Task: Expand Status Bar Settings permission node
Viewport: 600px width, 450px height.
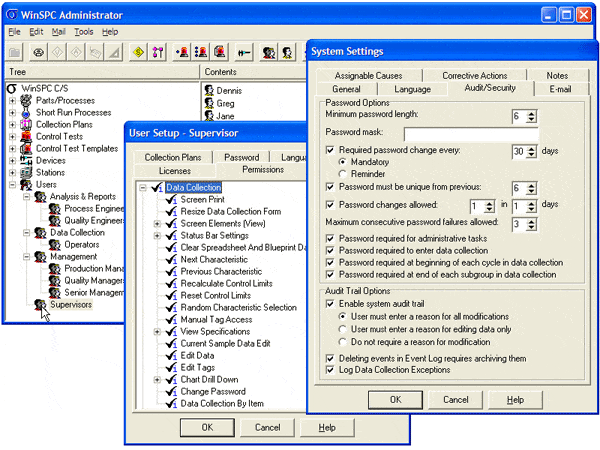Action: click(157, 236)
